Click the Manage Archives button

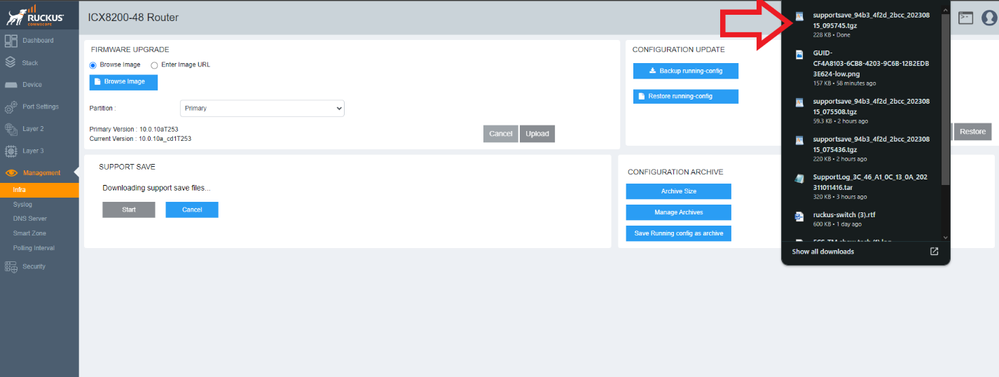679,212
